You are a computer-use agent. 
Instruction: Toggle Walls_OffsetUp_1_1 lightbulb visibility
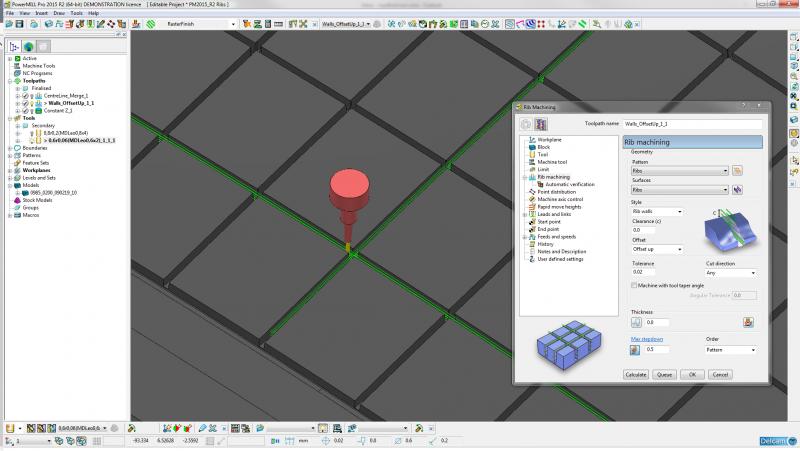coord(32,104)
